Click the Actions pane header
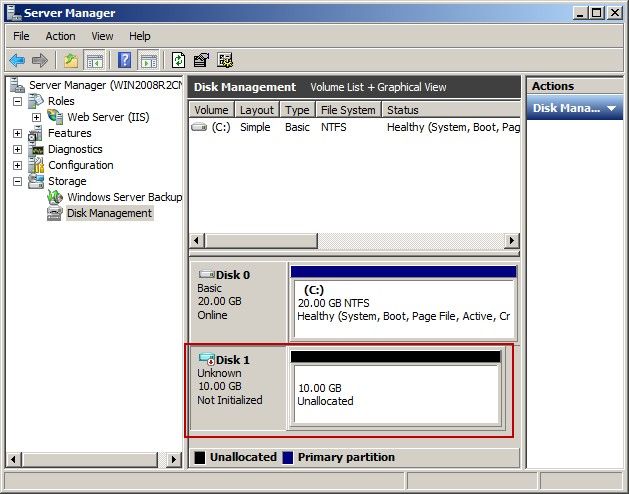 (574, 86)
